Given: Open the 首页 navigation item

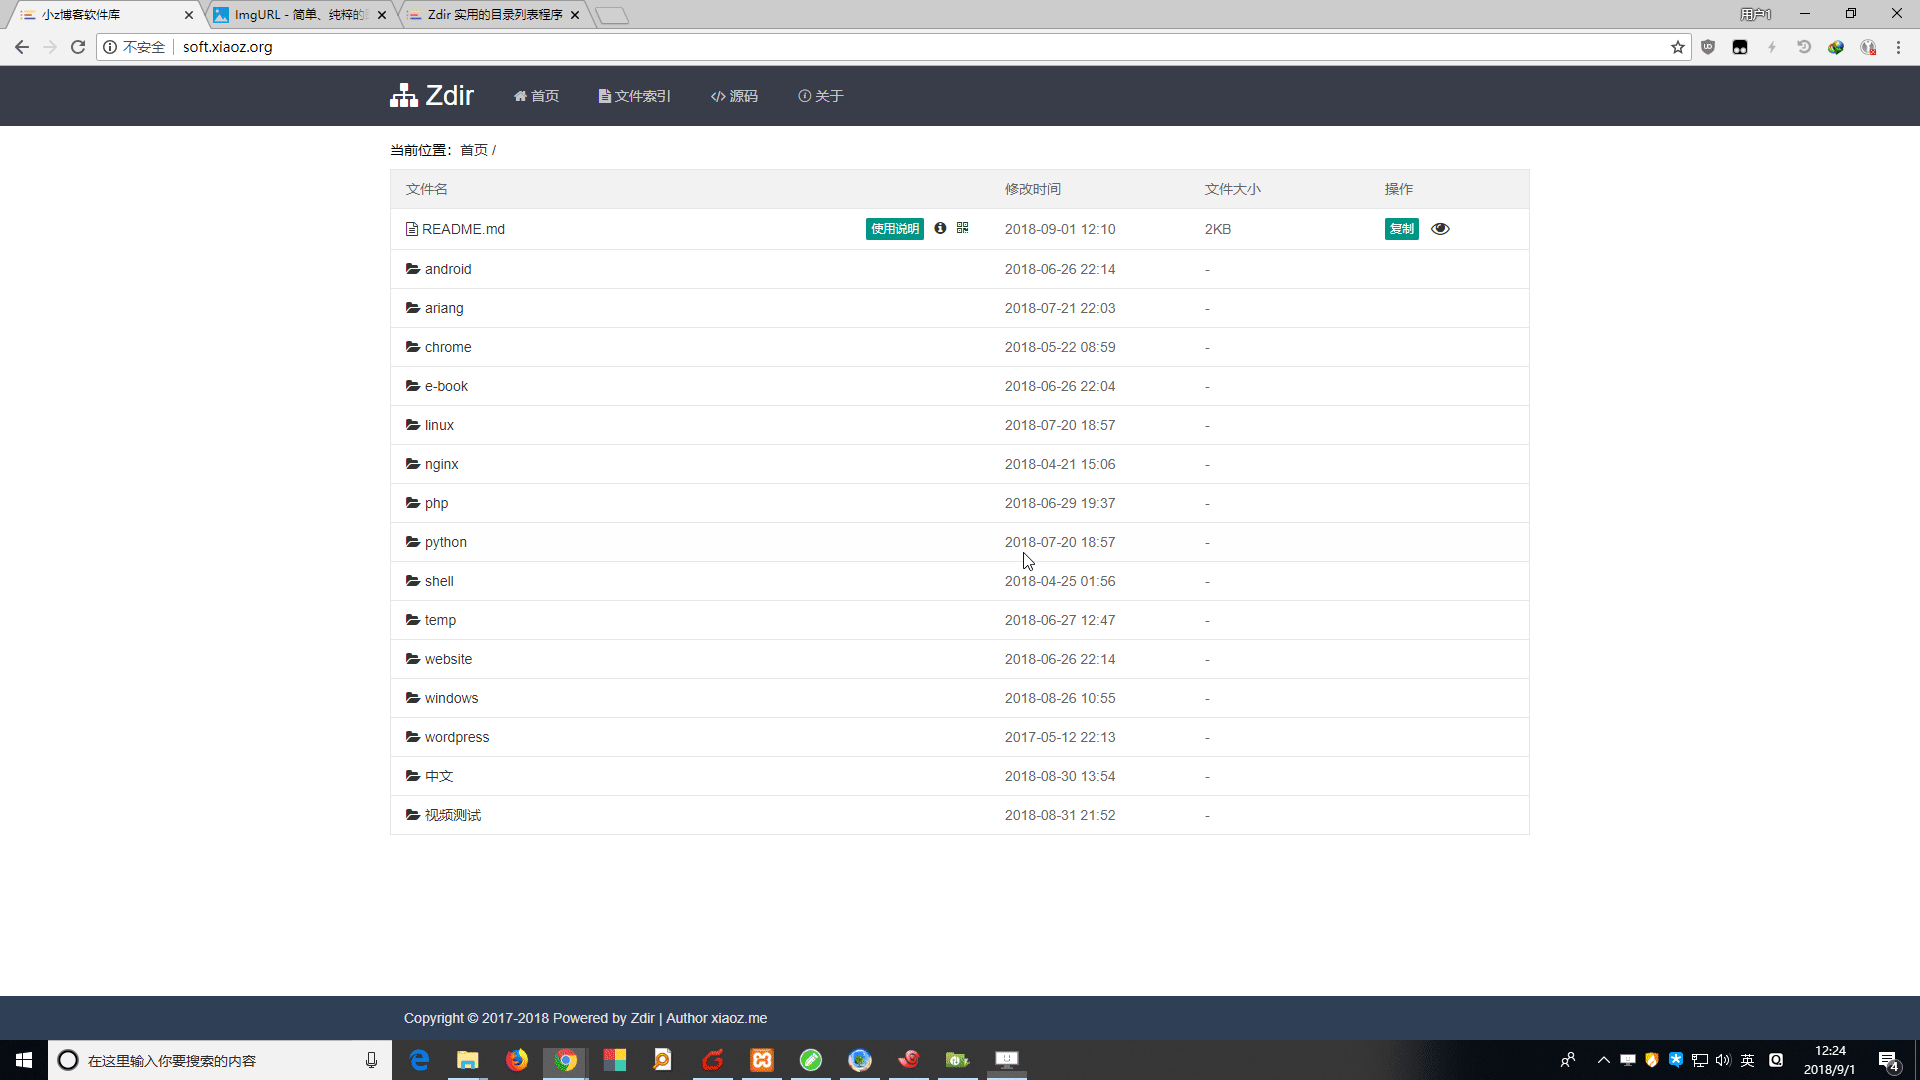Looking at the screenshot, I should [x=536, y=96].
